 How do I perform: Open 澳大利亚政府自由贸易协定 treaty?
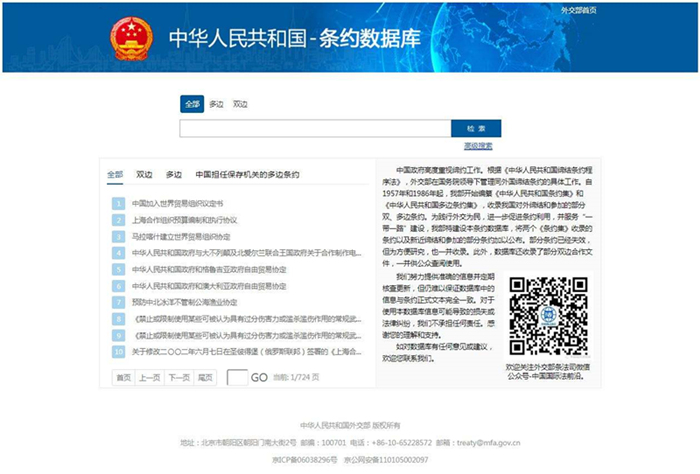[x=209, y=286]
